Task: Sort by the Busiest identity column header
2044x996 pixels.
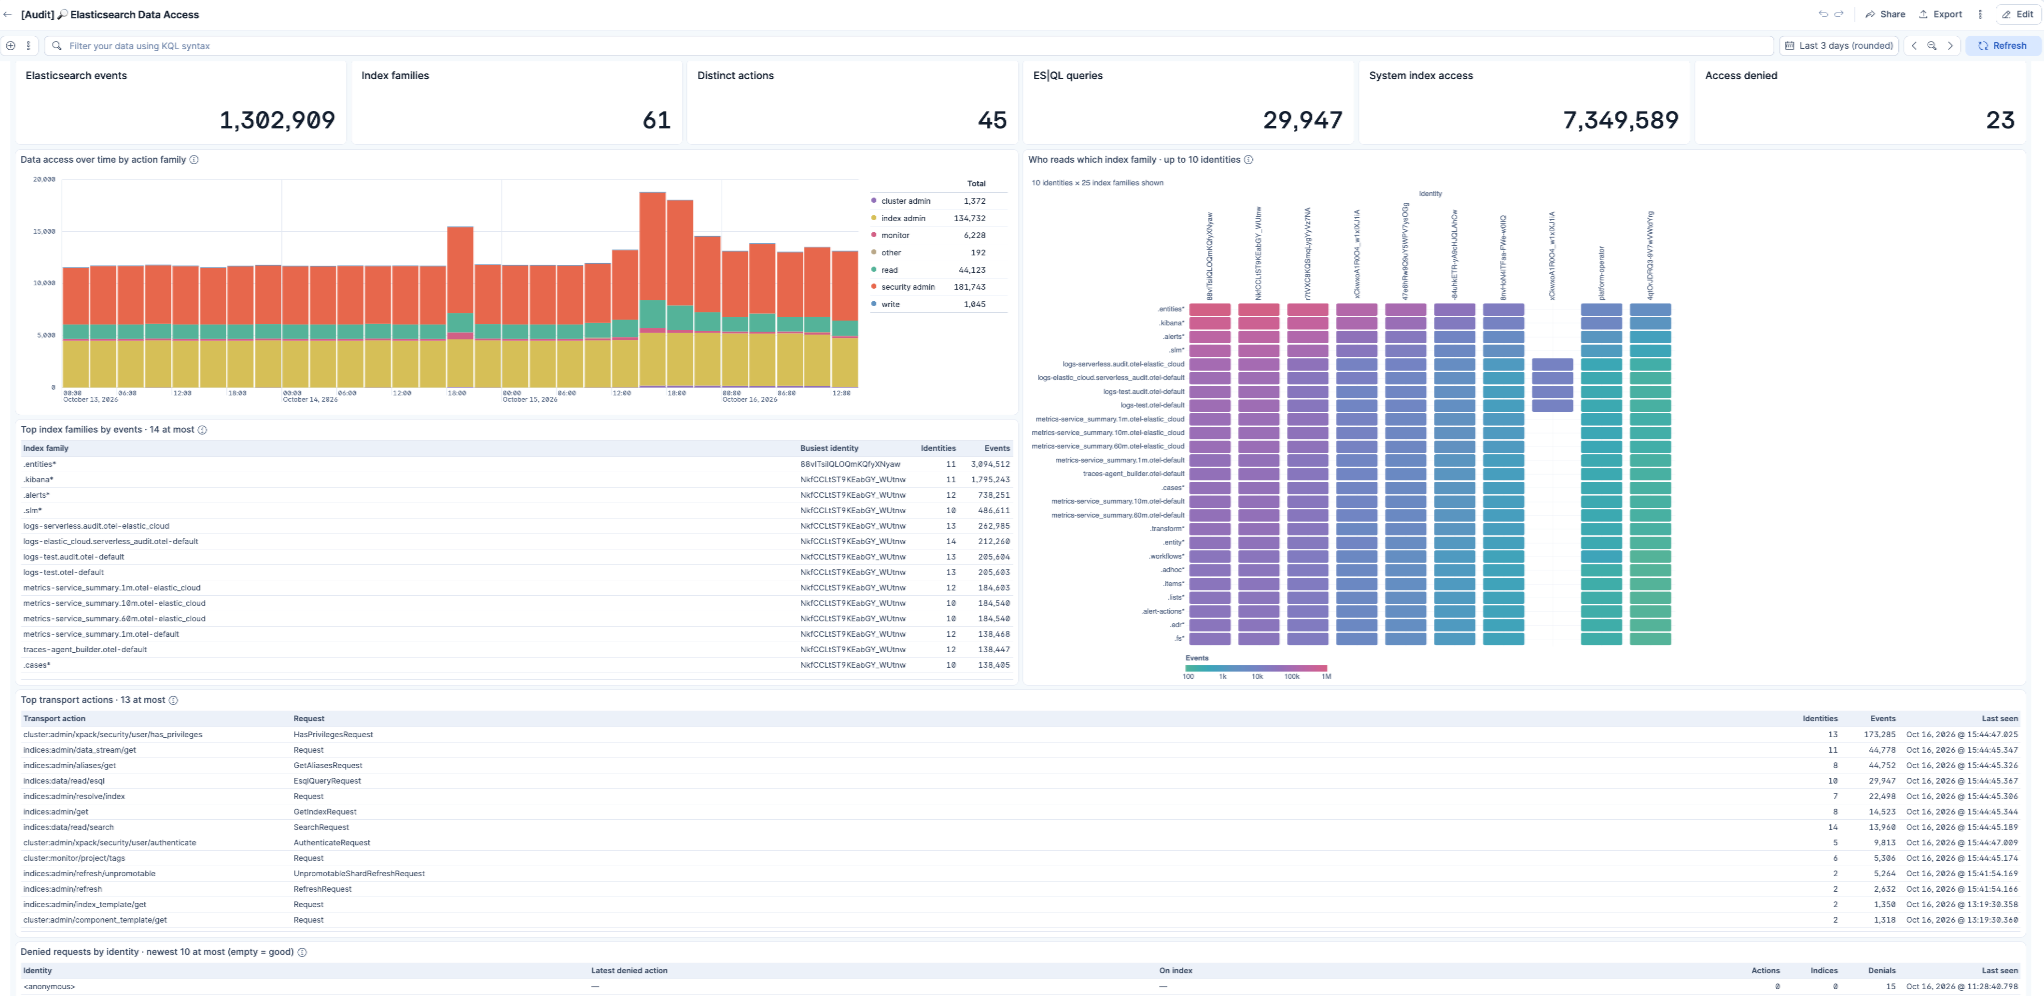Action: pyautogui.click(x=829, y=448)
